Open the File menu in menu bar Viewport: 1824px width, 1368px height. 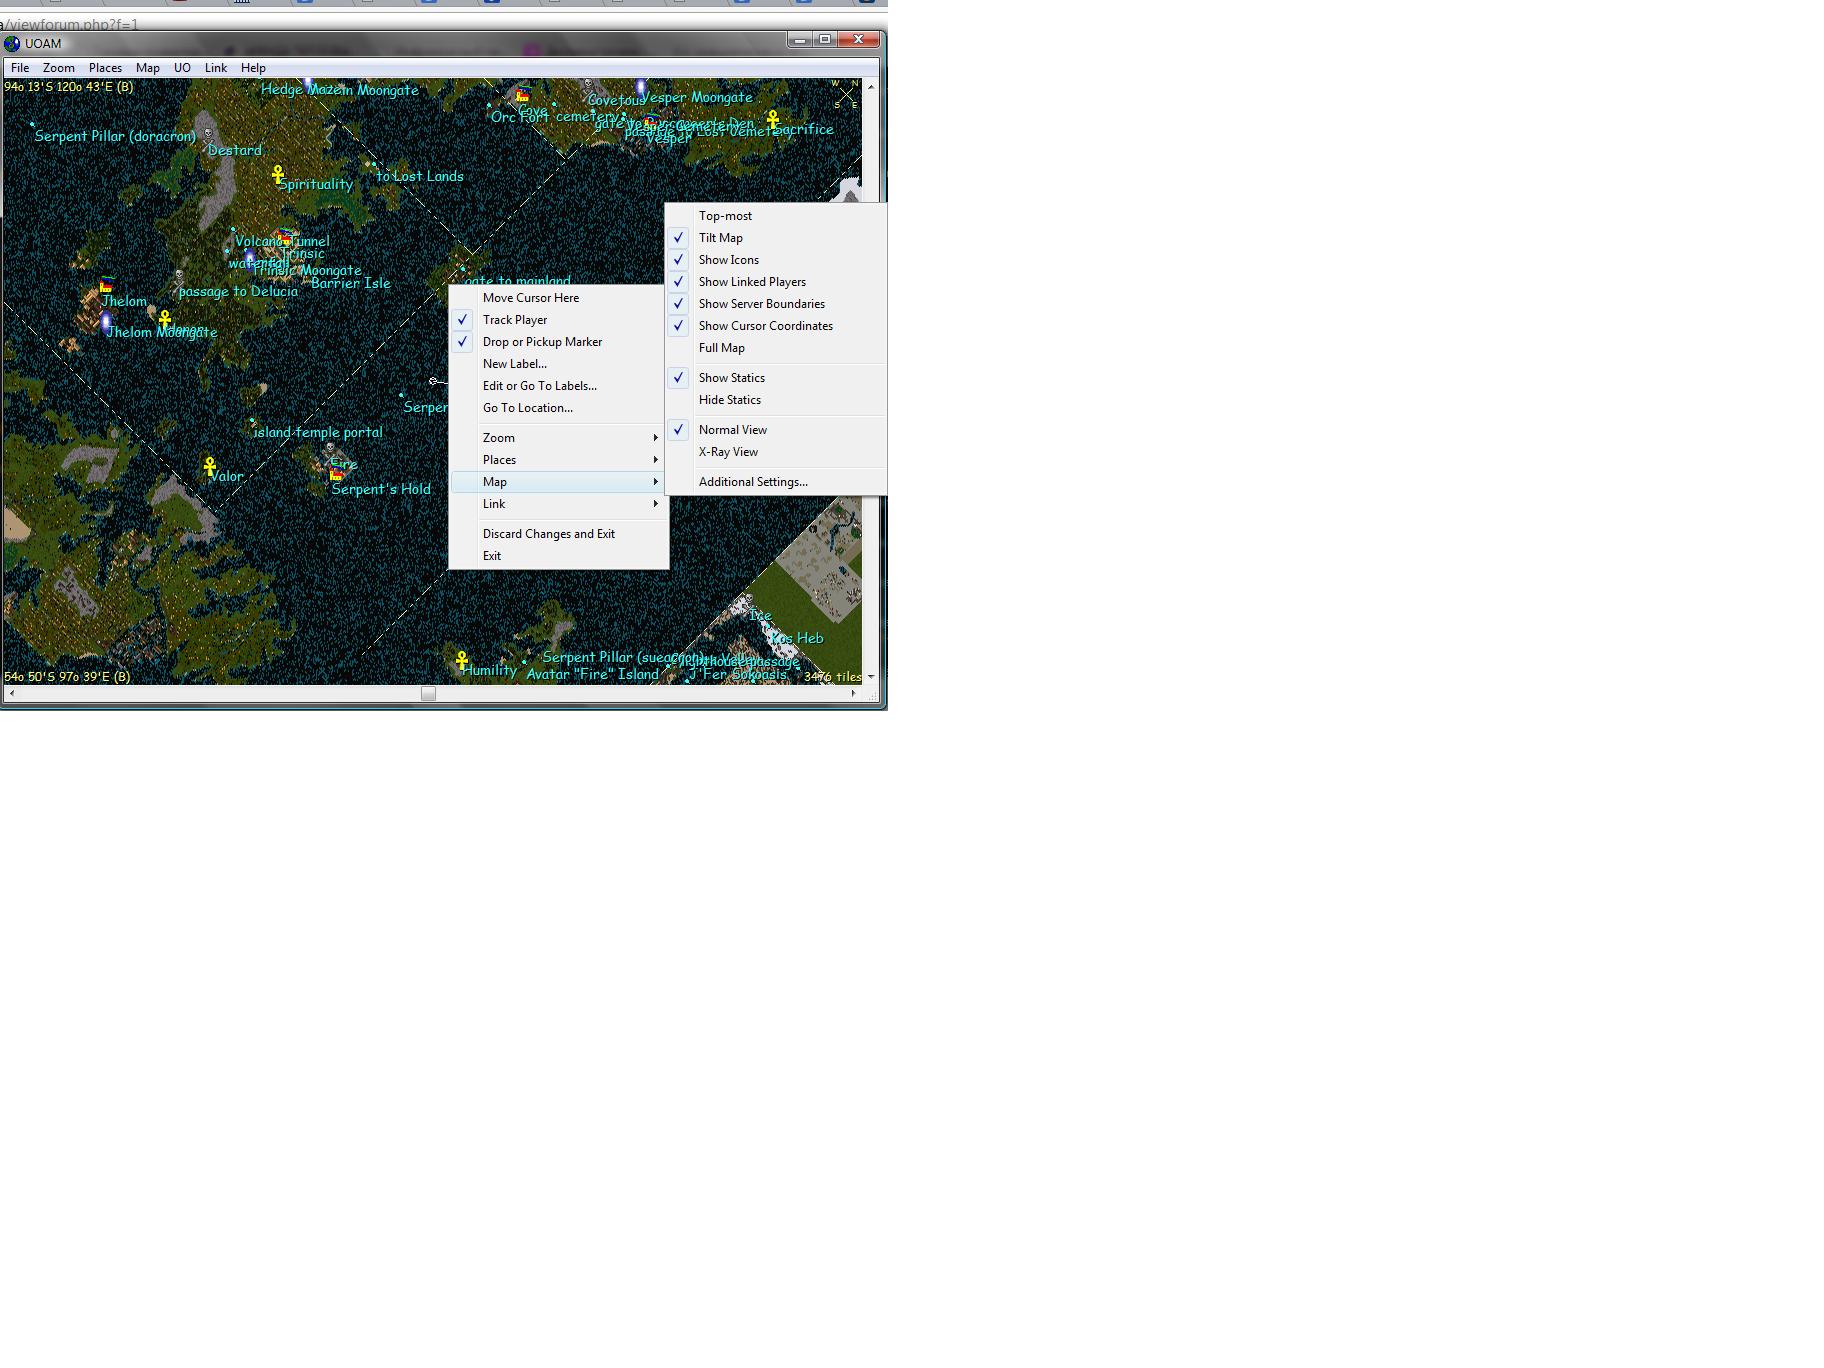[20, 68]
